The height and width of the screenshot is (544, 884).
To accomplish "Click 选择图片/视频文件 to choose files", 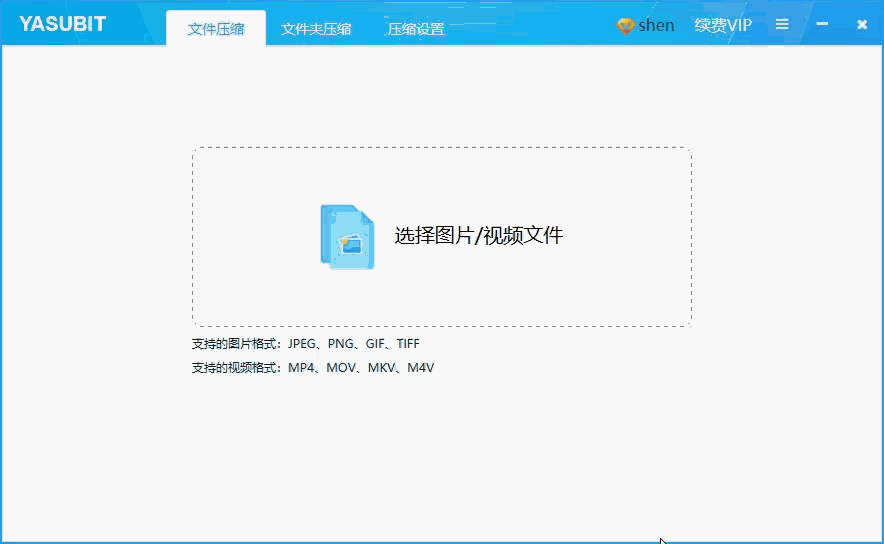I will tap(479, 236).
